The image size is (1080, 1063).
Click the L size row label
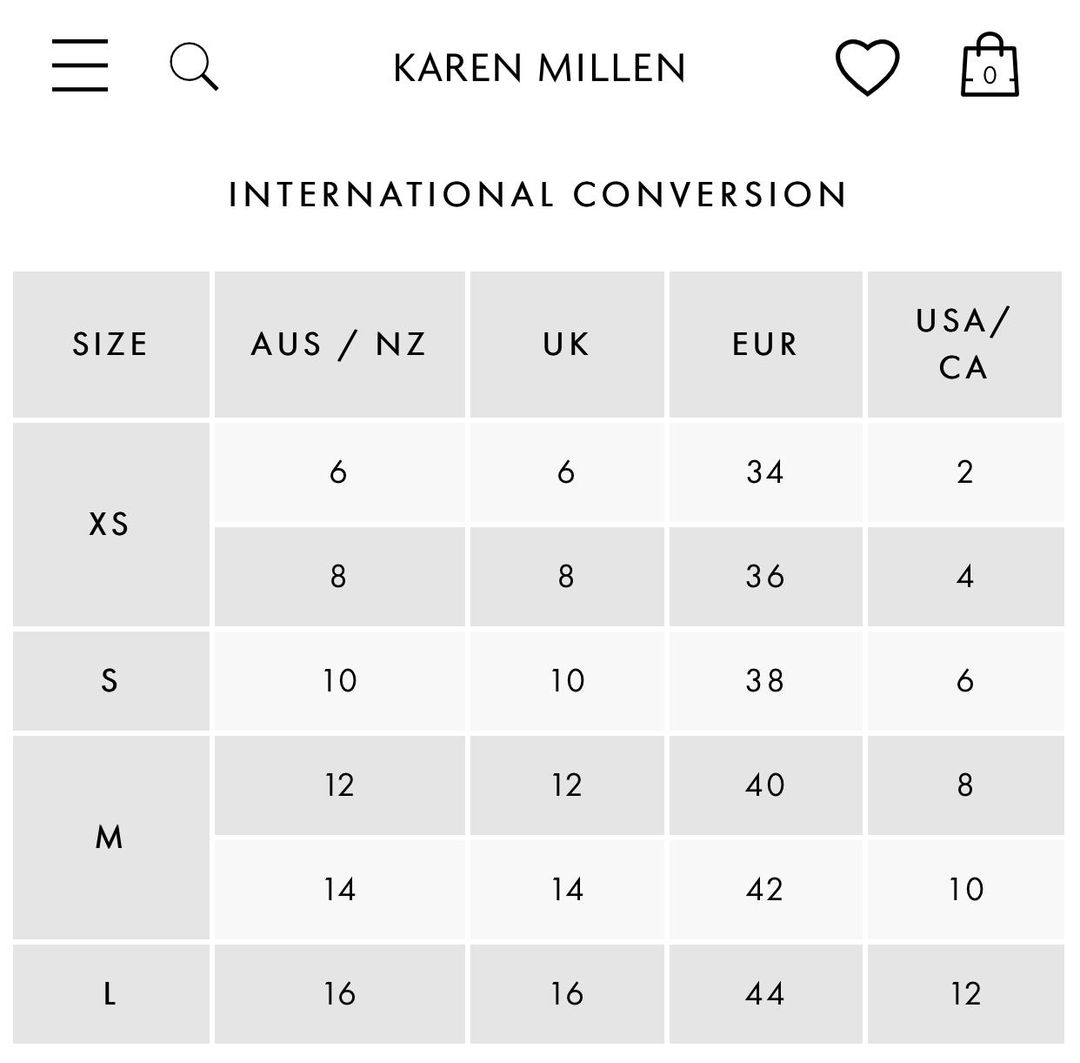coord(110,993)
